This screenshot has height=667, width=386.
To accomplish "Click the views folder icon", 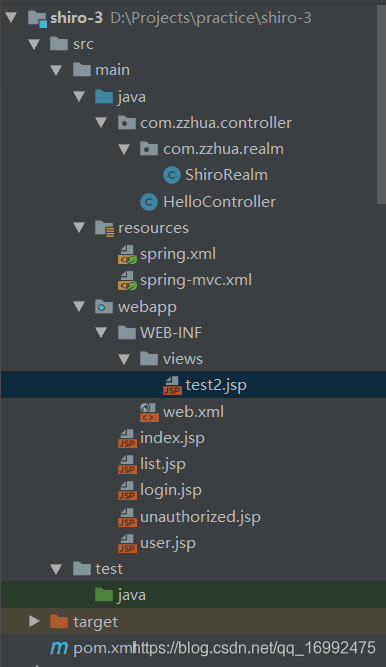I will [149, 359].
